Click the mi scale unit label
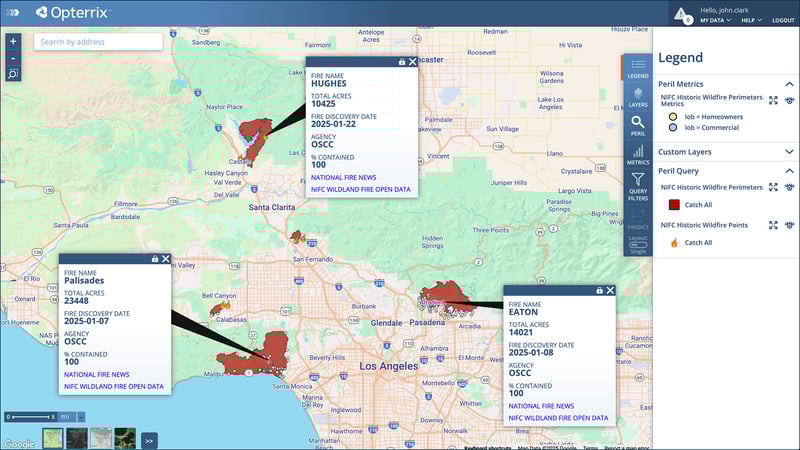800x450 pixels. 65,417
